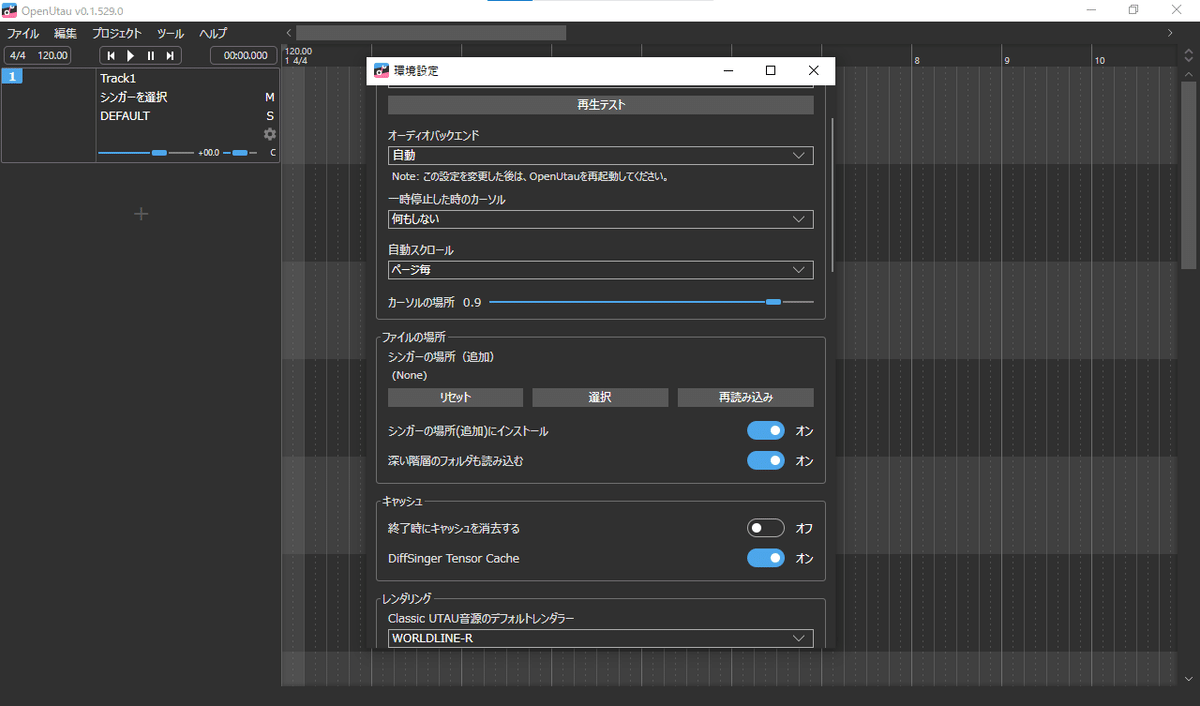Click the リセット button
This screenshot has width=1200, height=706.
[x=455, y=398]
